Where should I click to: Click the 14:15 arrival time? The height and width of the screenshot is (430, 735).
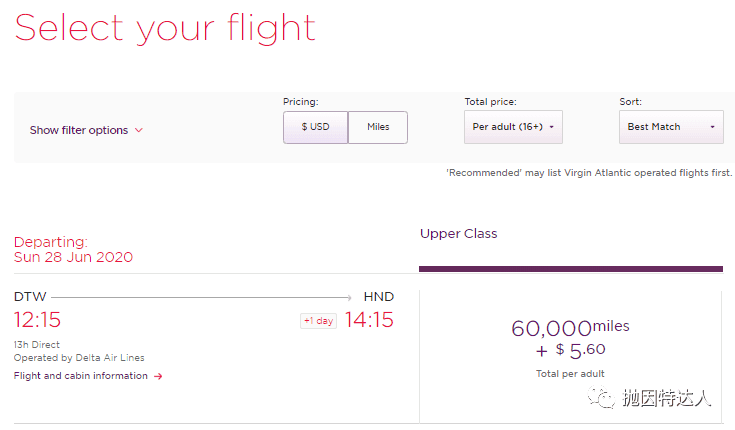tap(369, 320)
